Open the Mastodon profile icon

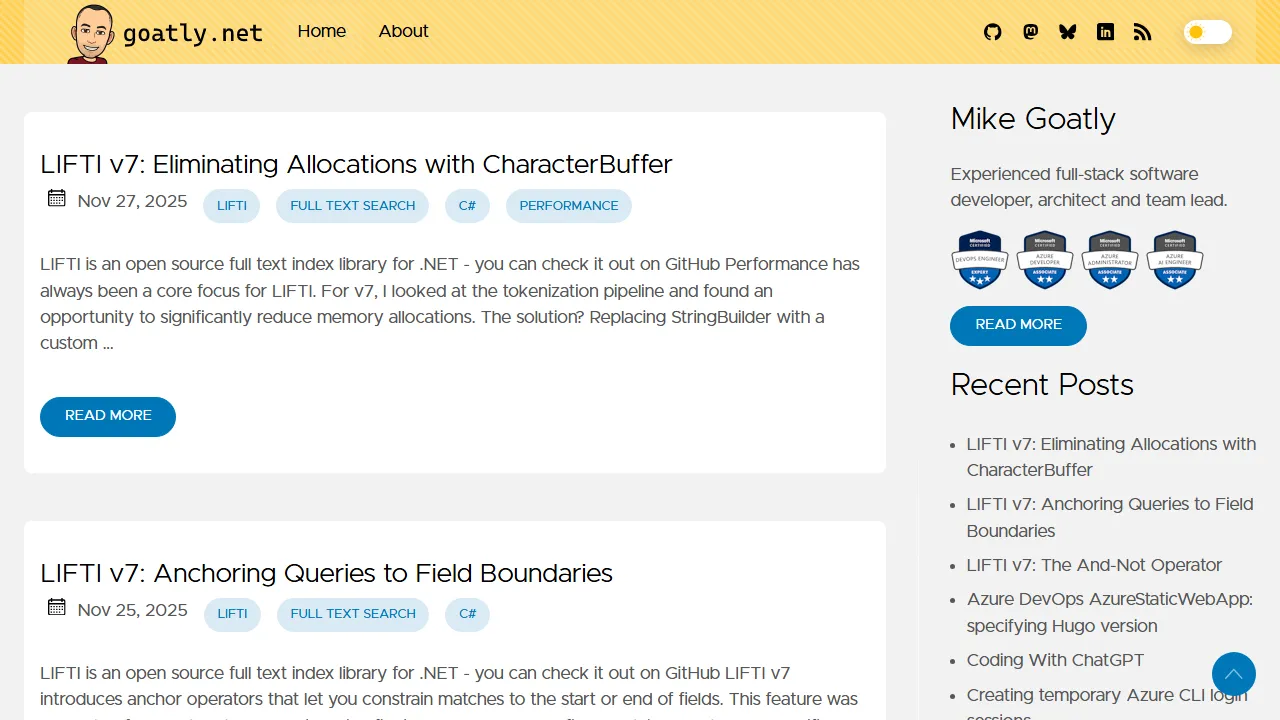pyautogui.click(x=1030, y=32)
